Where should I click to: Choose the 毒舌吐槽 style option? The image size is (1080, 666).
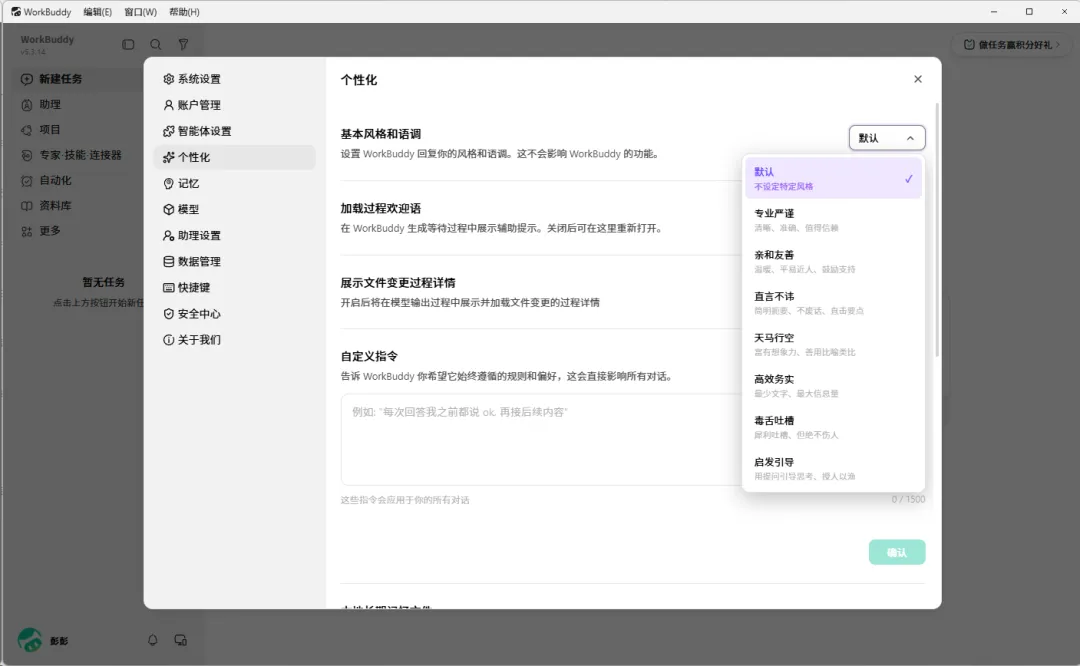[833, 427]
